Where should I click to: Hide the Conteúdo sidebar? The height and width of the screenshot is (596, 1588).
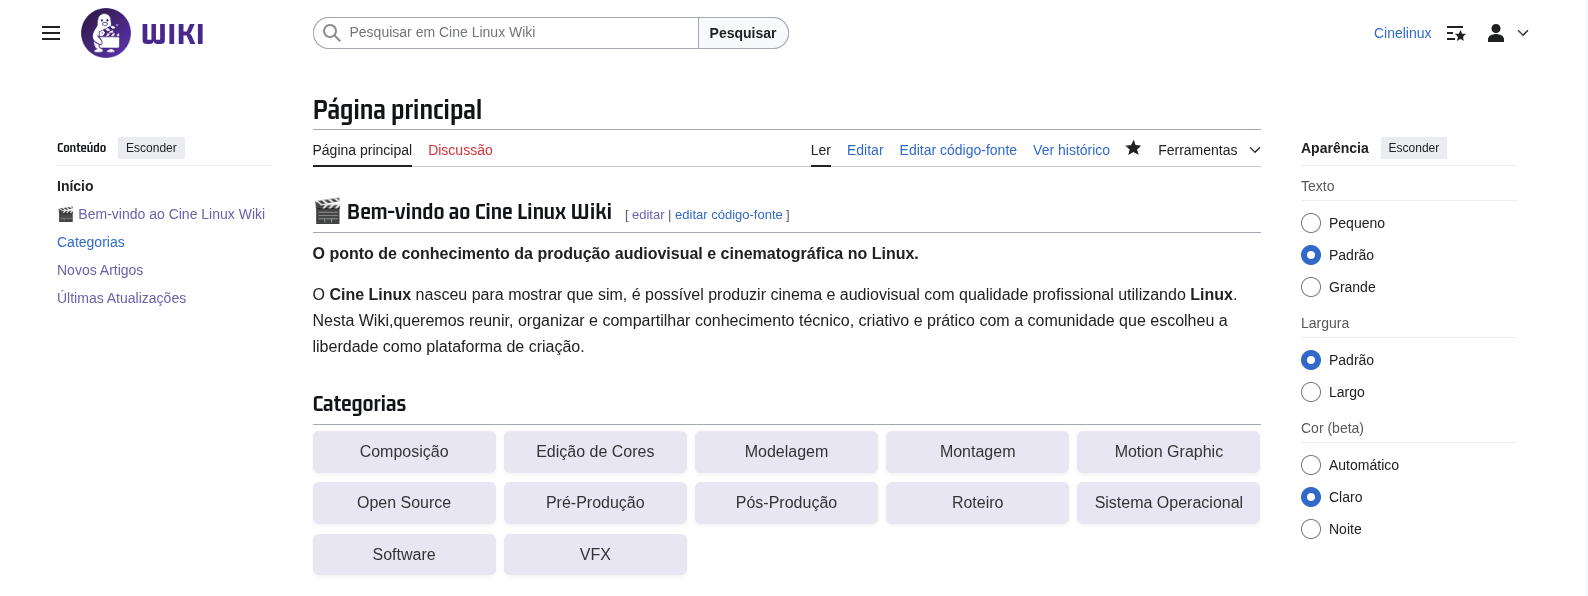click(151, 148)
